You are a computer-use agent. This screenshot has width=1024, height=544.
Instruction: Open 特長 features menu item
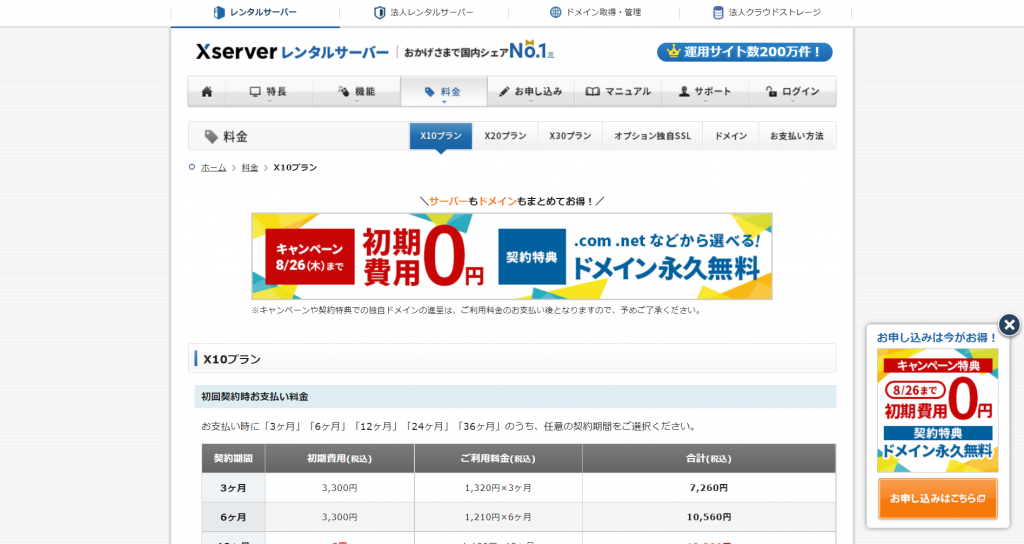[x=269, y=91]
